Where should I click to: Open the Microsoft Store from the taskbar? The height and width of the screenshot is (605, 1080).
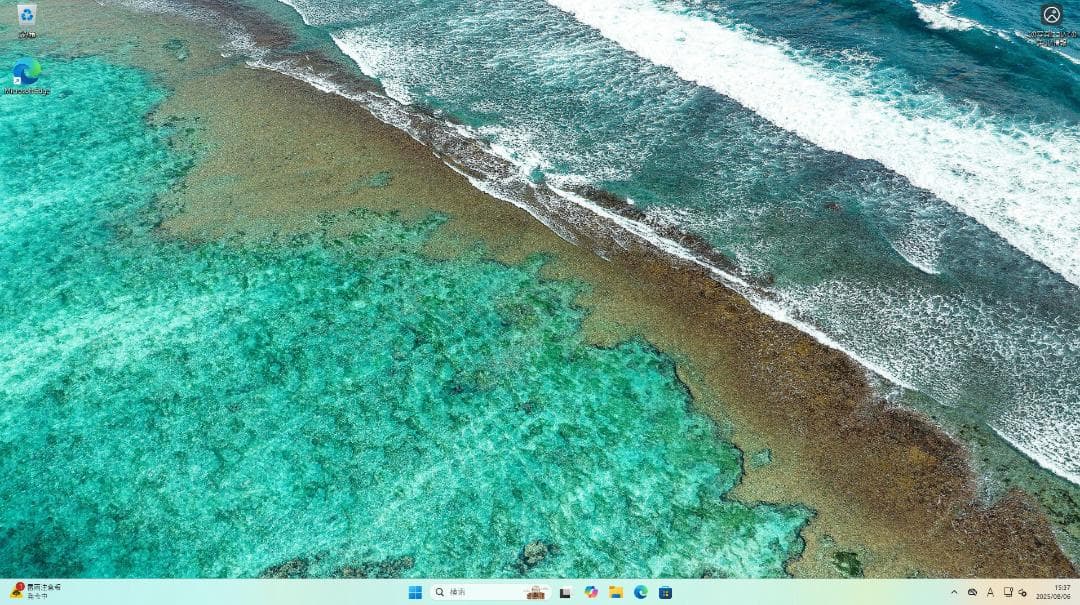point(665,591)
